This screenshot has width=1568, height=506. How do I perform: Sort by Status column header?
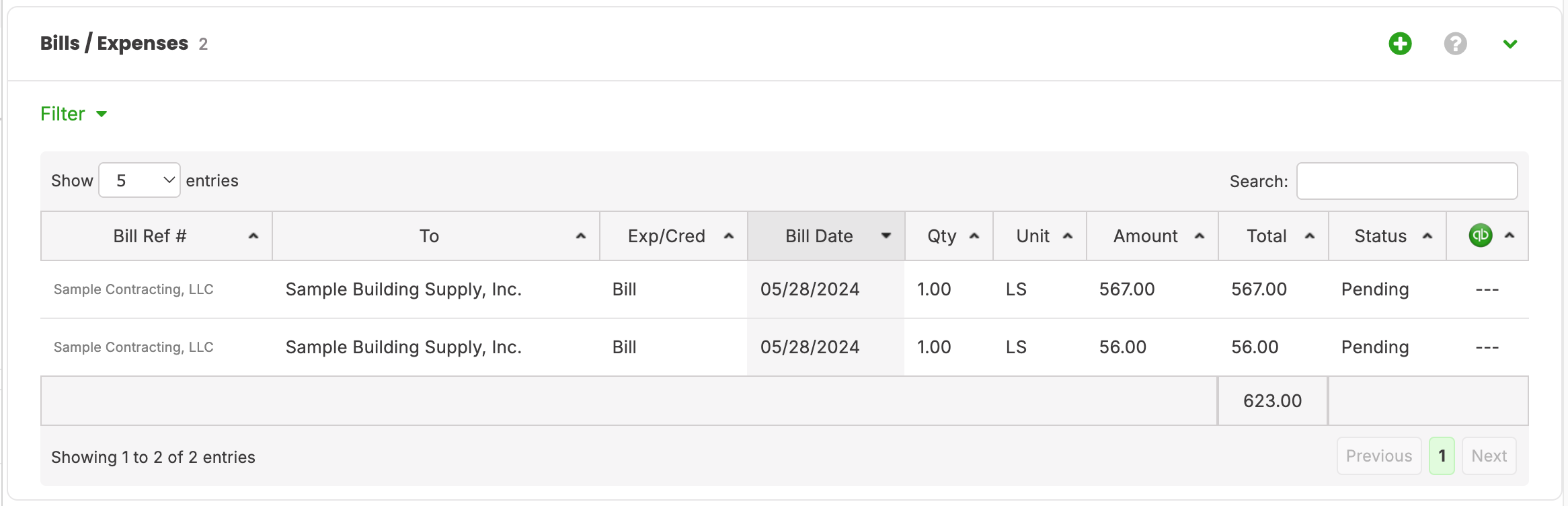click(1387, 236)
